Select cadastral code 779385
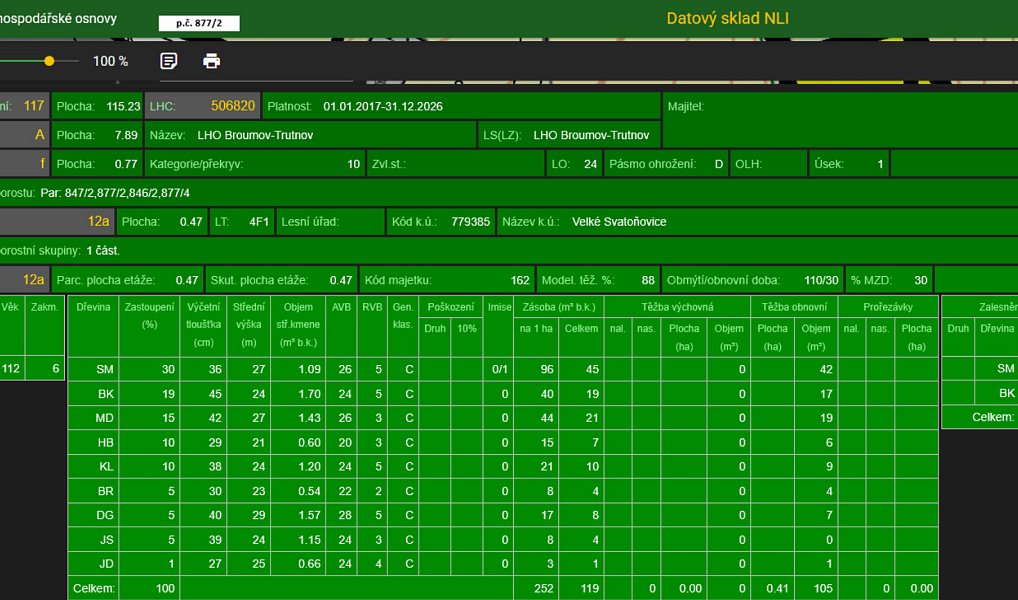 click(471, 221)
